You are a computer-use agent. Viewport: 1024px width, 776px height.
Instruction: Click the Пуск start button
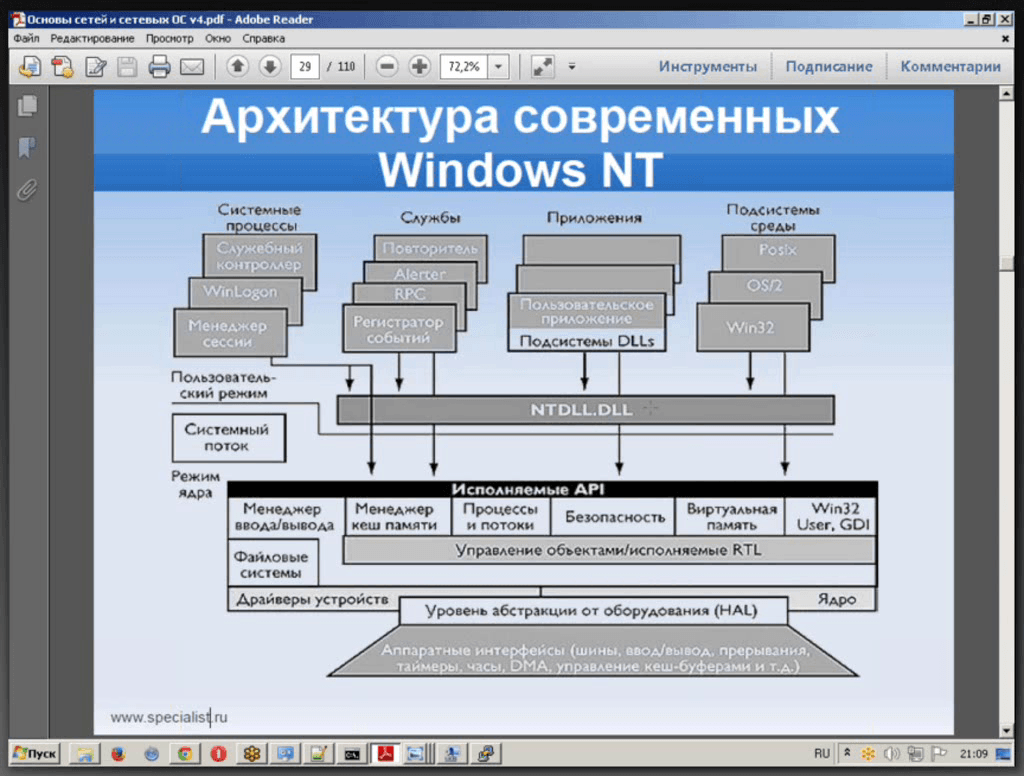[x=35, y=754]
